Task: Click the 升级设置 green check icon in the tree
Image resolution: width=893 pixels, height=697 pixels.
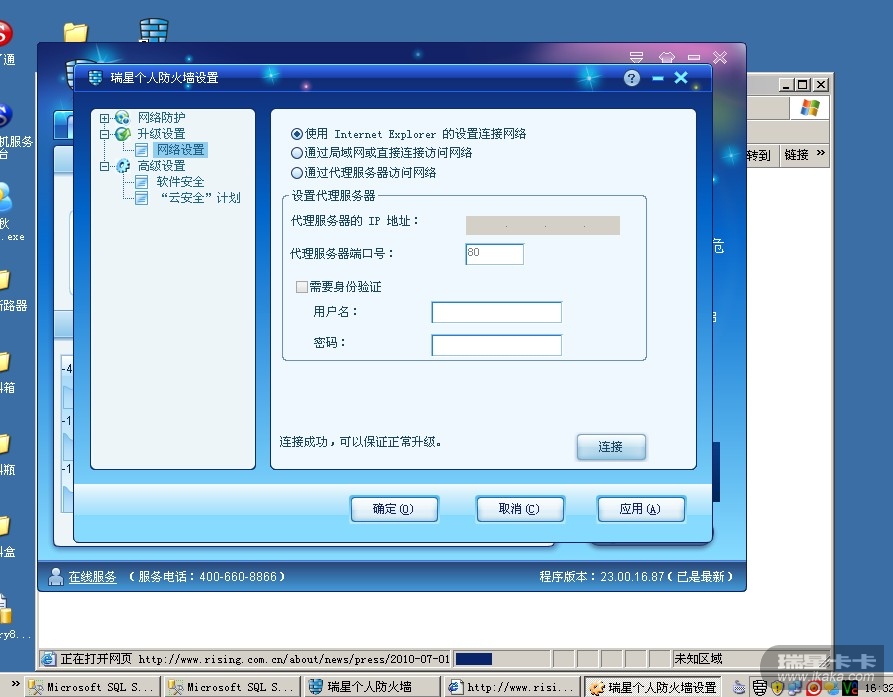Action: 122,134
